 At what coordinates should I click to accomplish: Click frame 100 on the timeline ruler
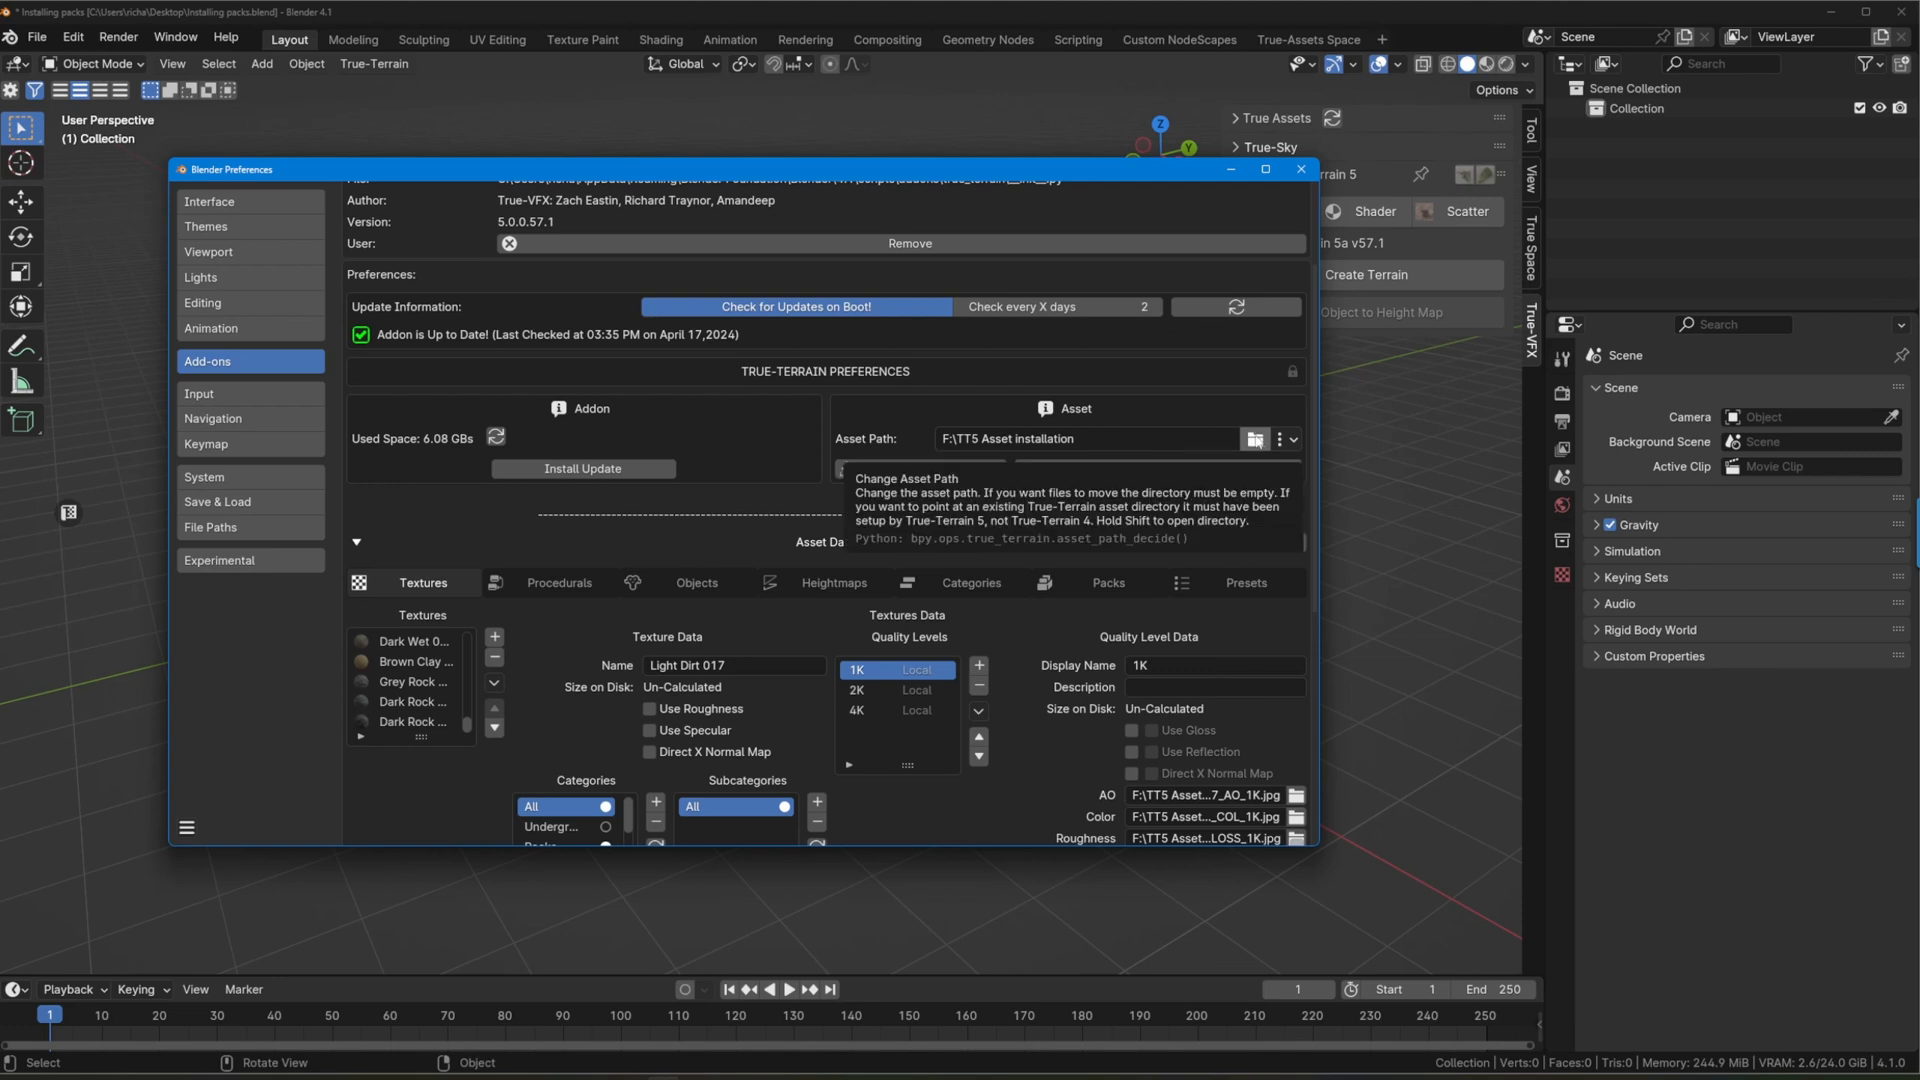click(620, 1015)
